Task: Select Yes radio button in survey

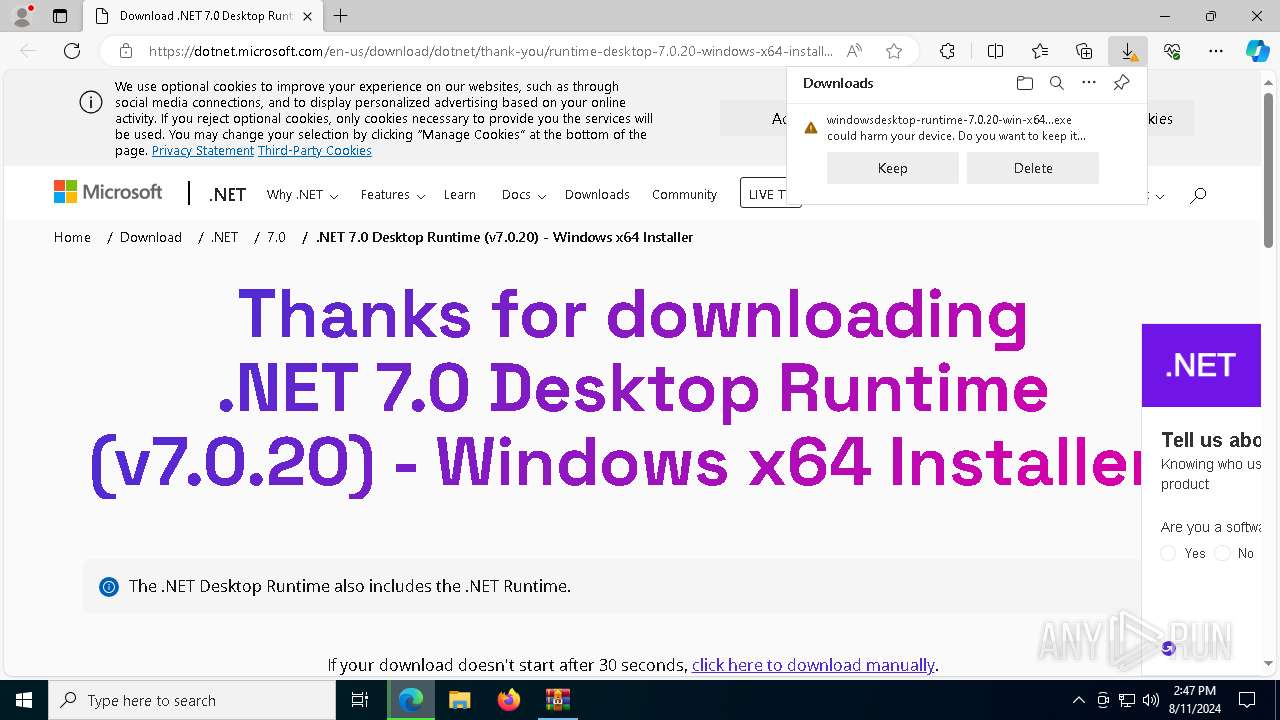Action: coord(1168,553)
